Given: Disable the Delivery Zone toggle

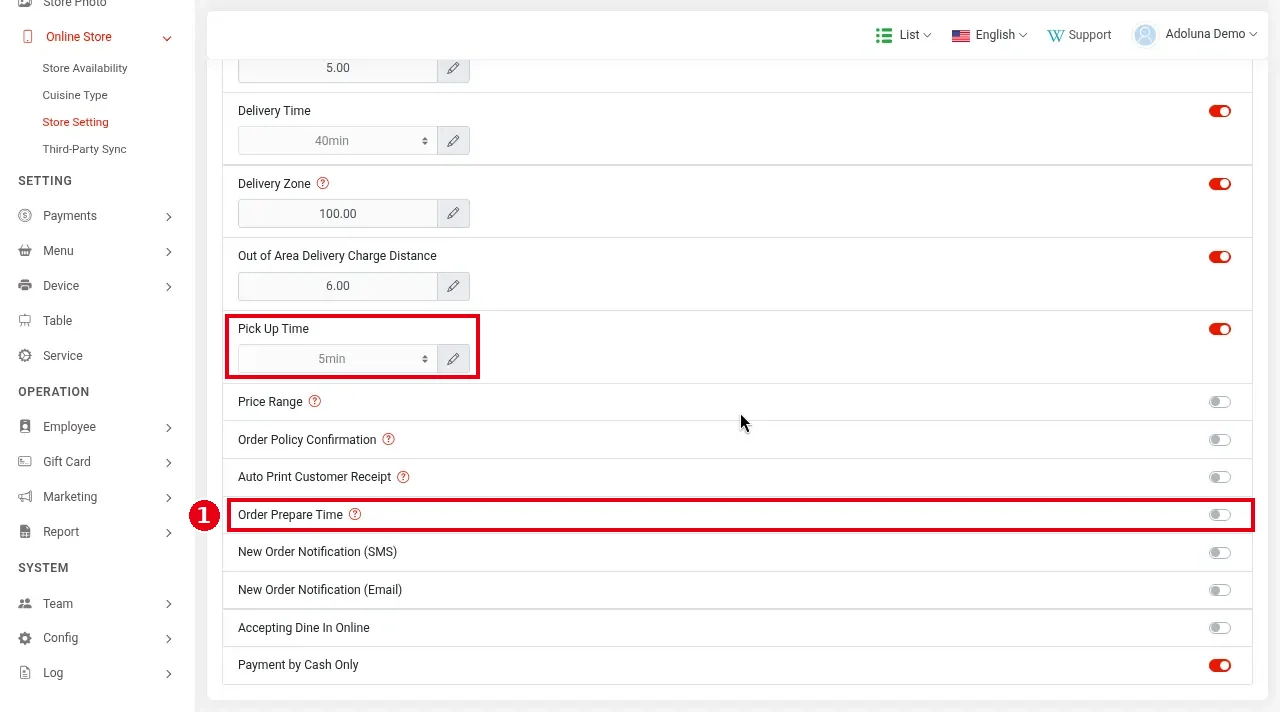Looking at the screenshot, I should click(1219, 184).
